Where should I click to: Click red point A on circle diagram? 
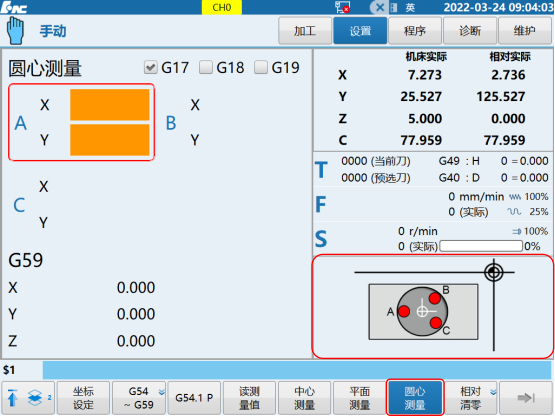coord(404,311)
